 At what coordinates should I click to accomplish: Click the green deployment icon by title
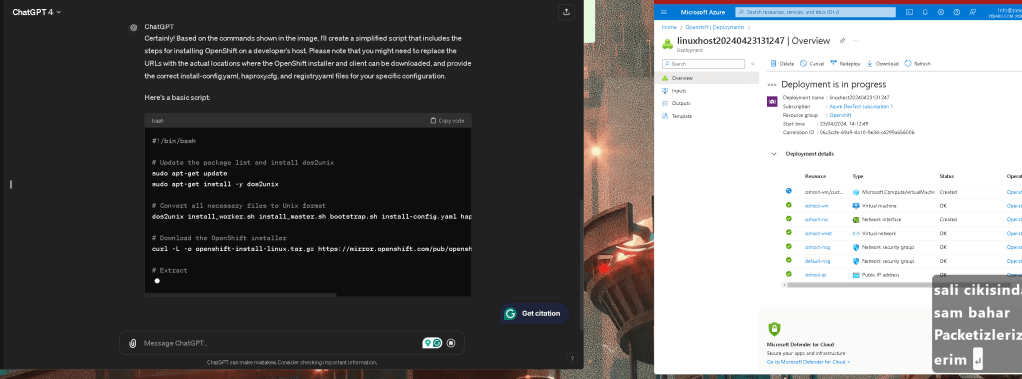point(667,43)
